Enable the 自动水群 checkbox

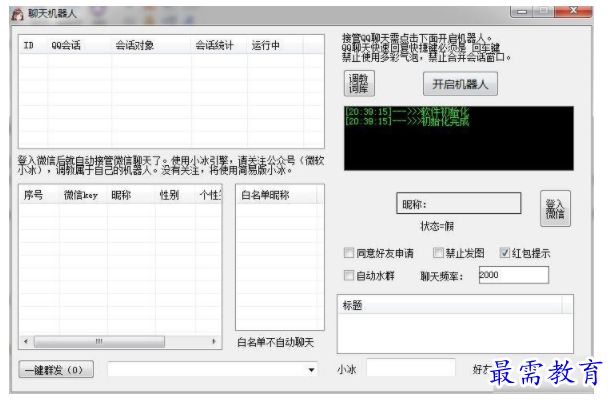point(349,275)
